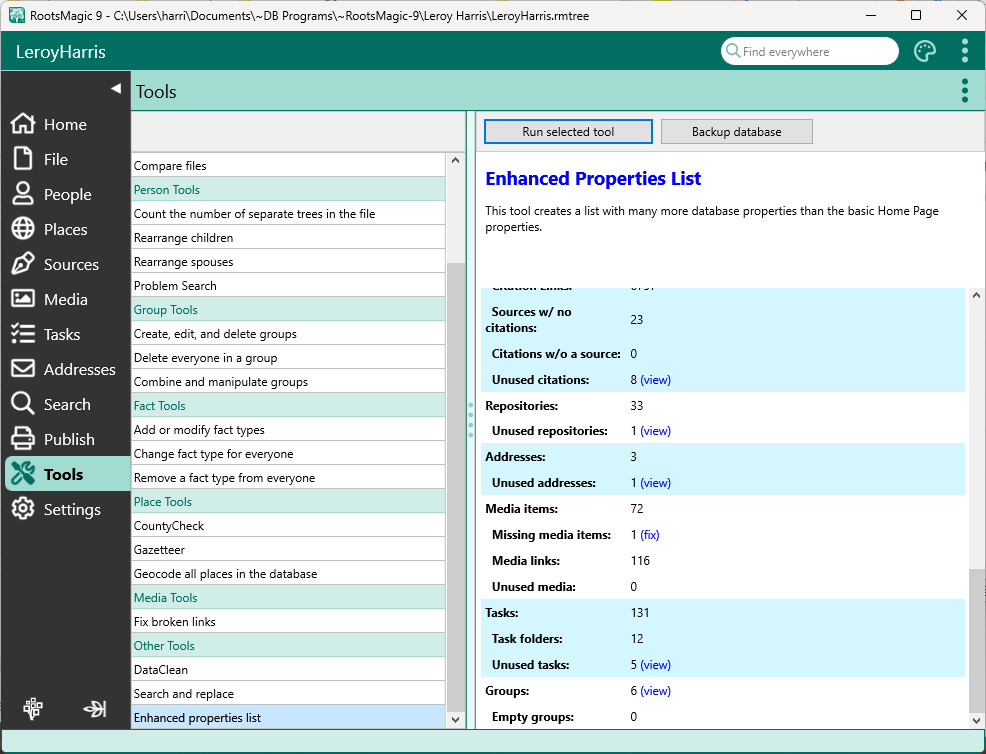Click the Run selected tool button
This screenshot has height=754, width=986.
(x=568, y=132)
